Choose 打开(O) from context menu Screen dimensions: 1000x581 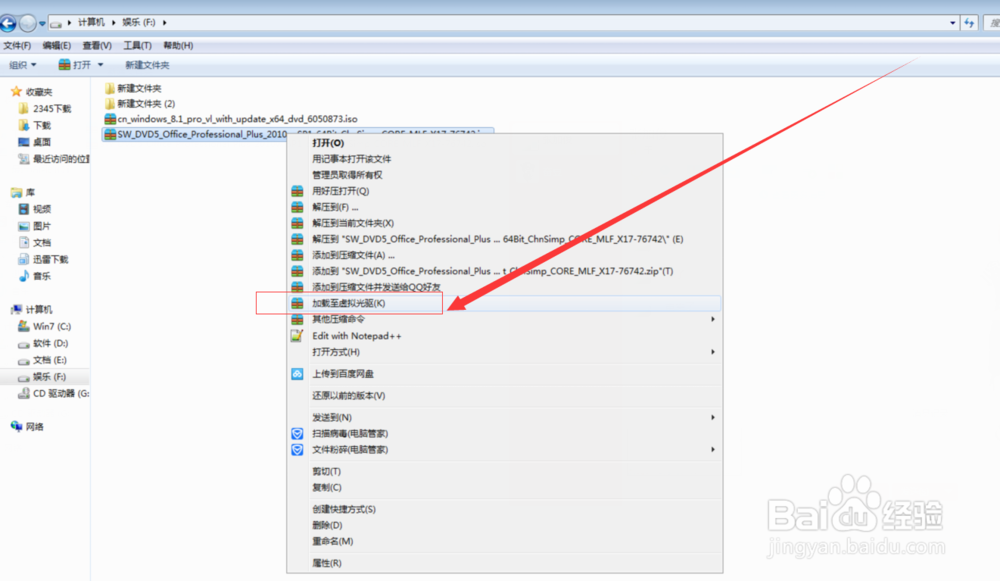[328, 143]
